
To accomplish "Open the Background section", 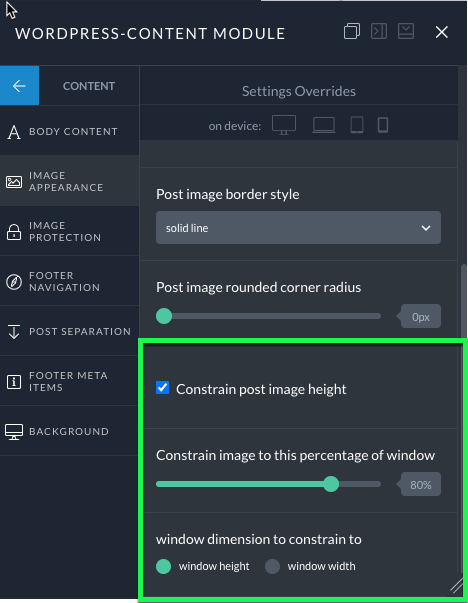I will (69, 431).
